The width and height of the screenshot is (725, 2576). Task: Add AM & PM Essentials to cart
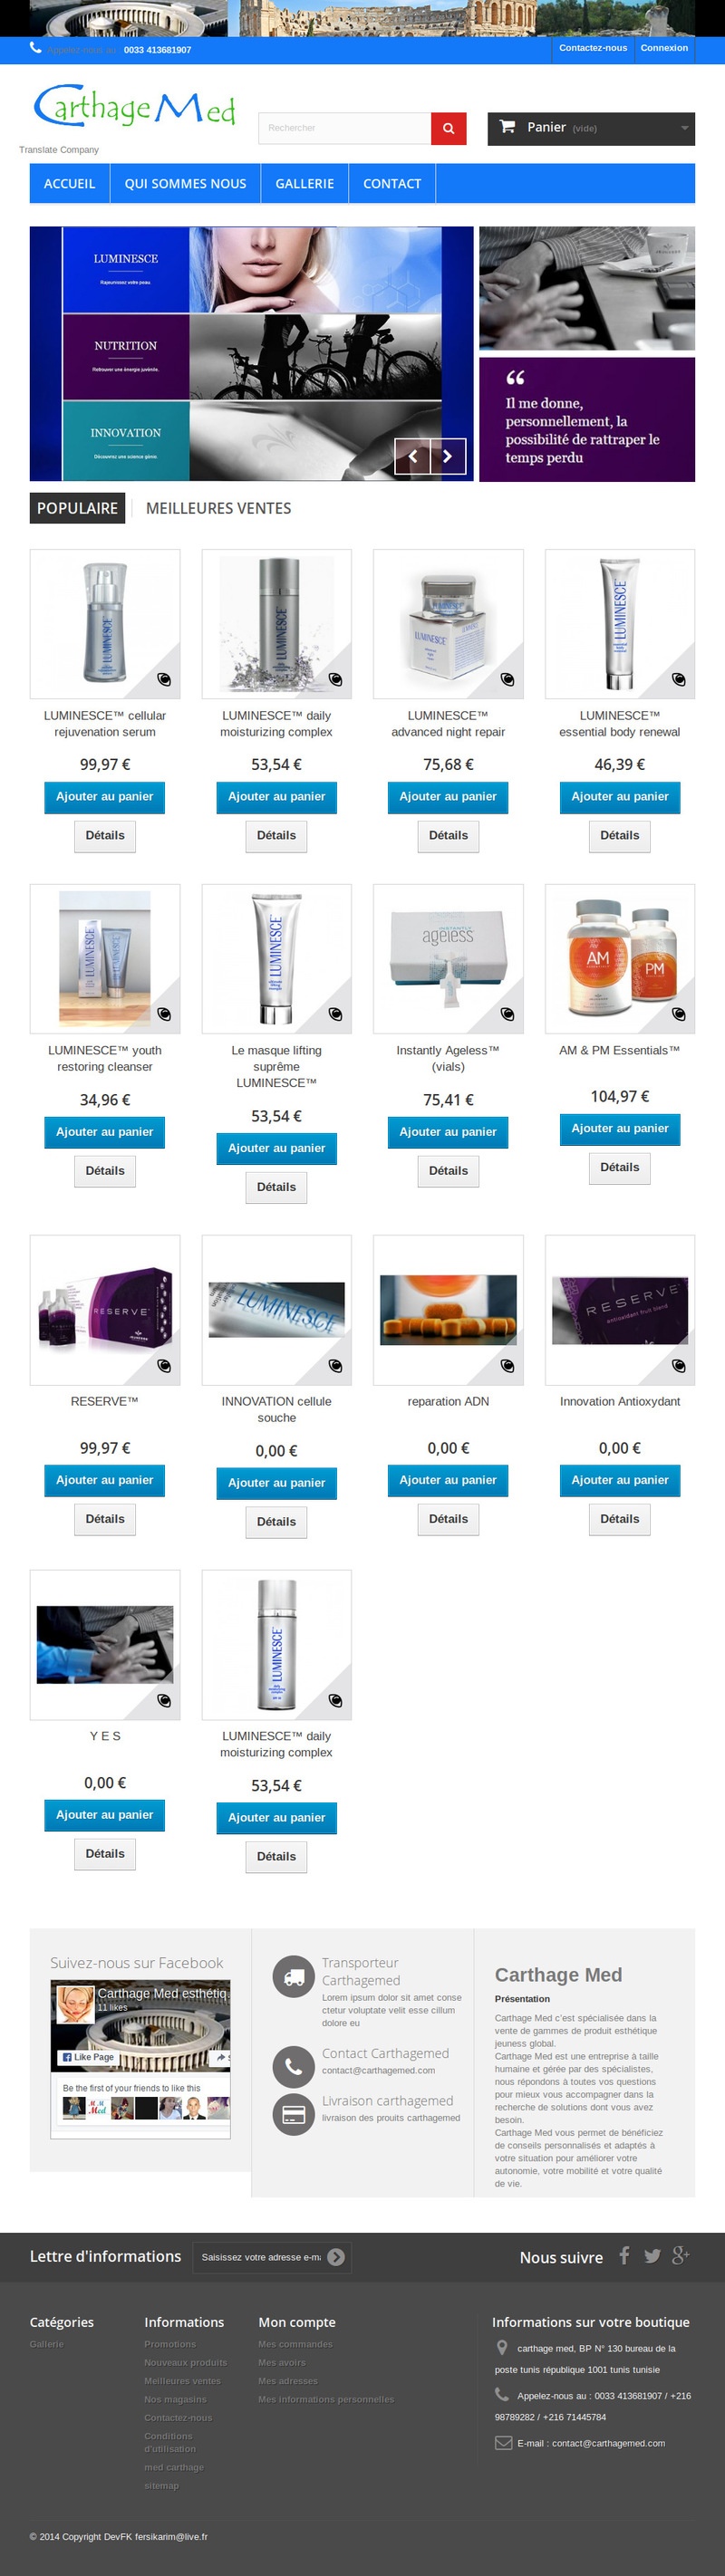click(620, 1129)
